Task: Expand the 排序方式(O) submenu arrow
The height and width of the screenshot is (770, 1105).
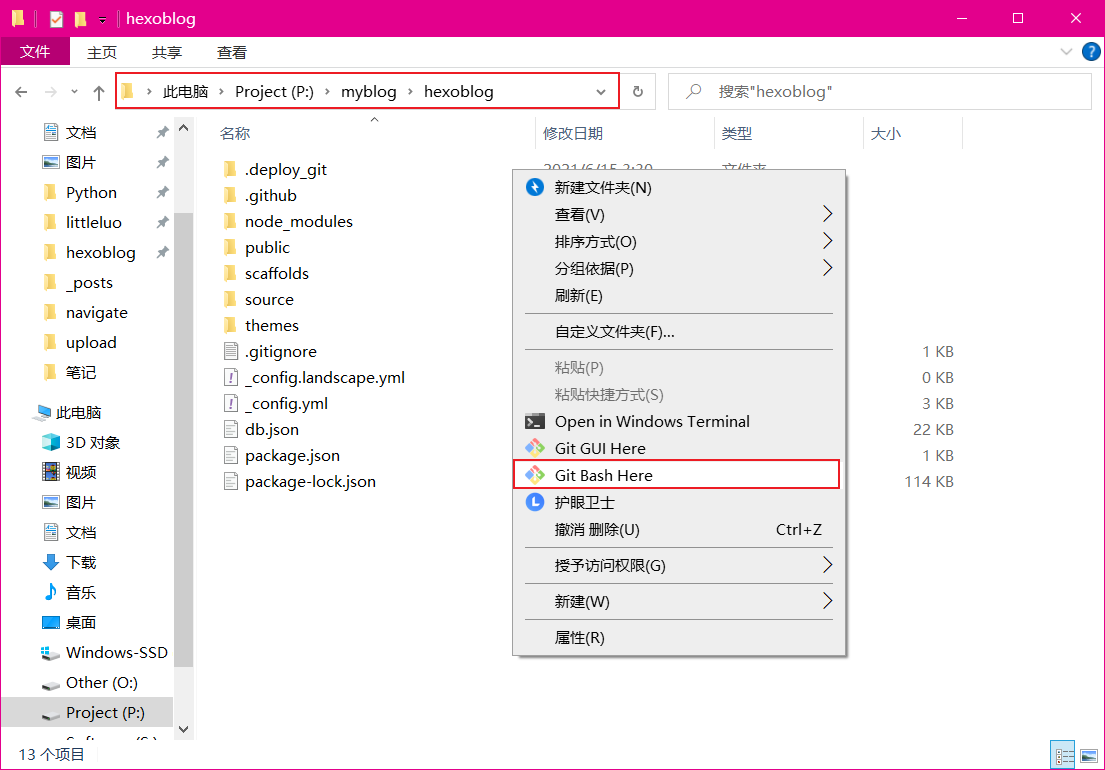Action: click(x=827, y=241)
